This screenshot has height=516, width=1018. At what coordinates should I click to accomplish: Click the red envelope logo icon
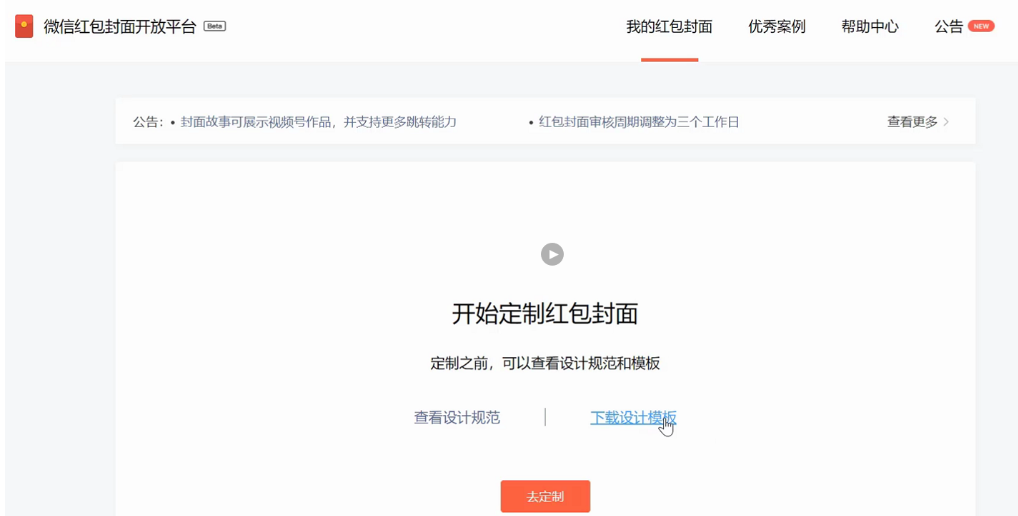point(24,26)
